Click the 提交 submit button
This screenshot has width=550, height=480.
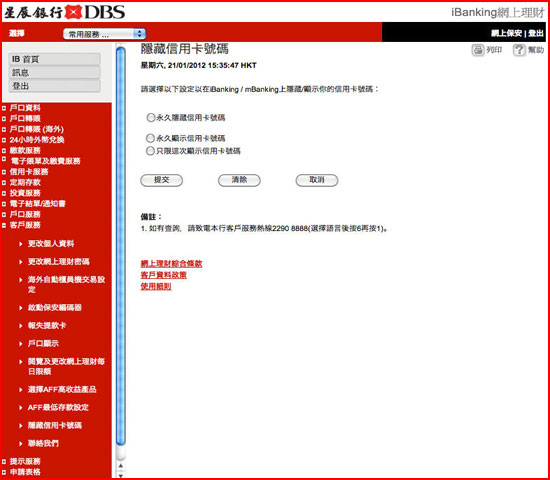coord(161,180)
